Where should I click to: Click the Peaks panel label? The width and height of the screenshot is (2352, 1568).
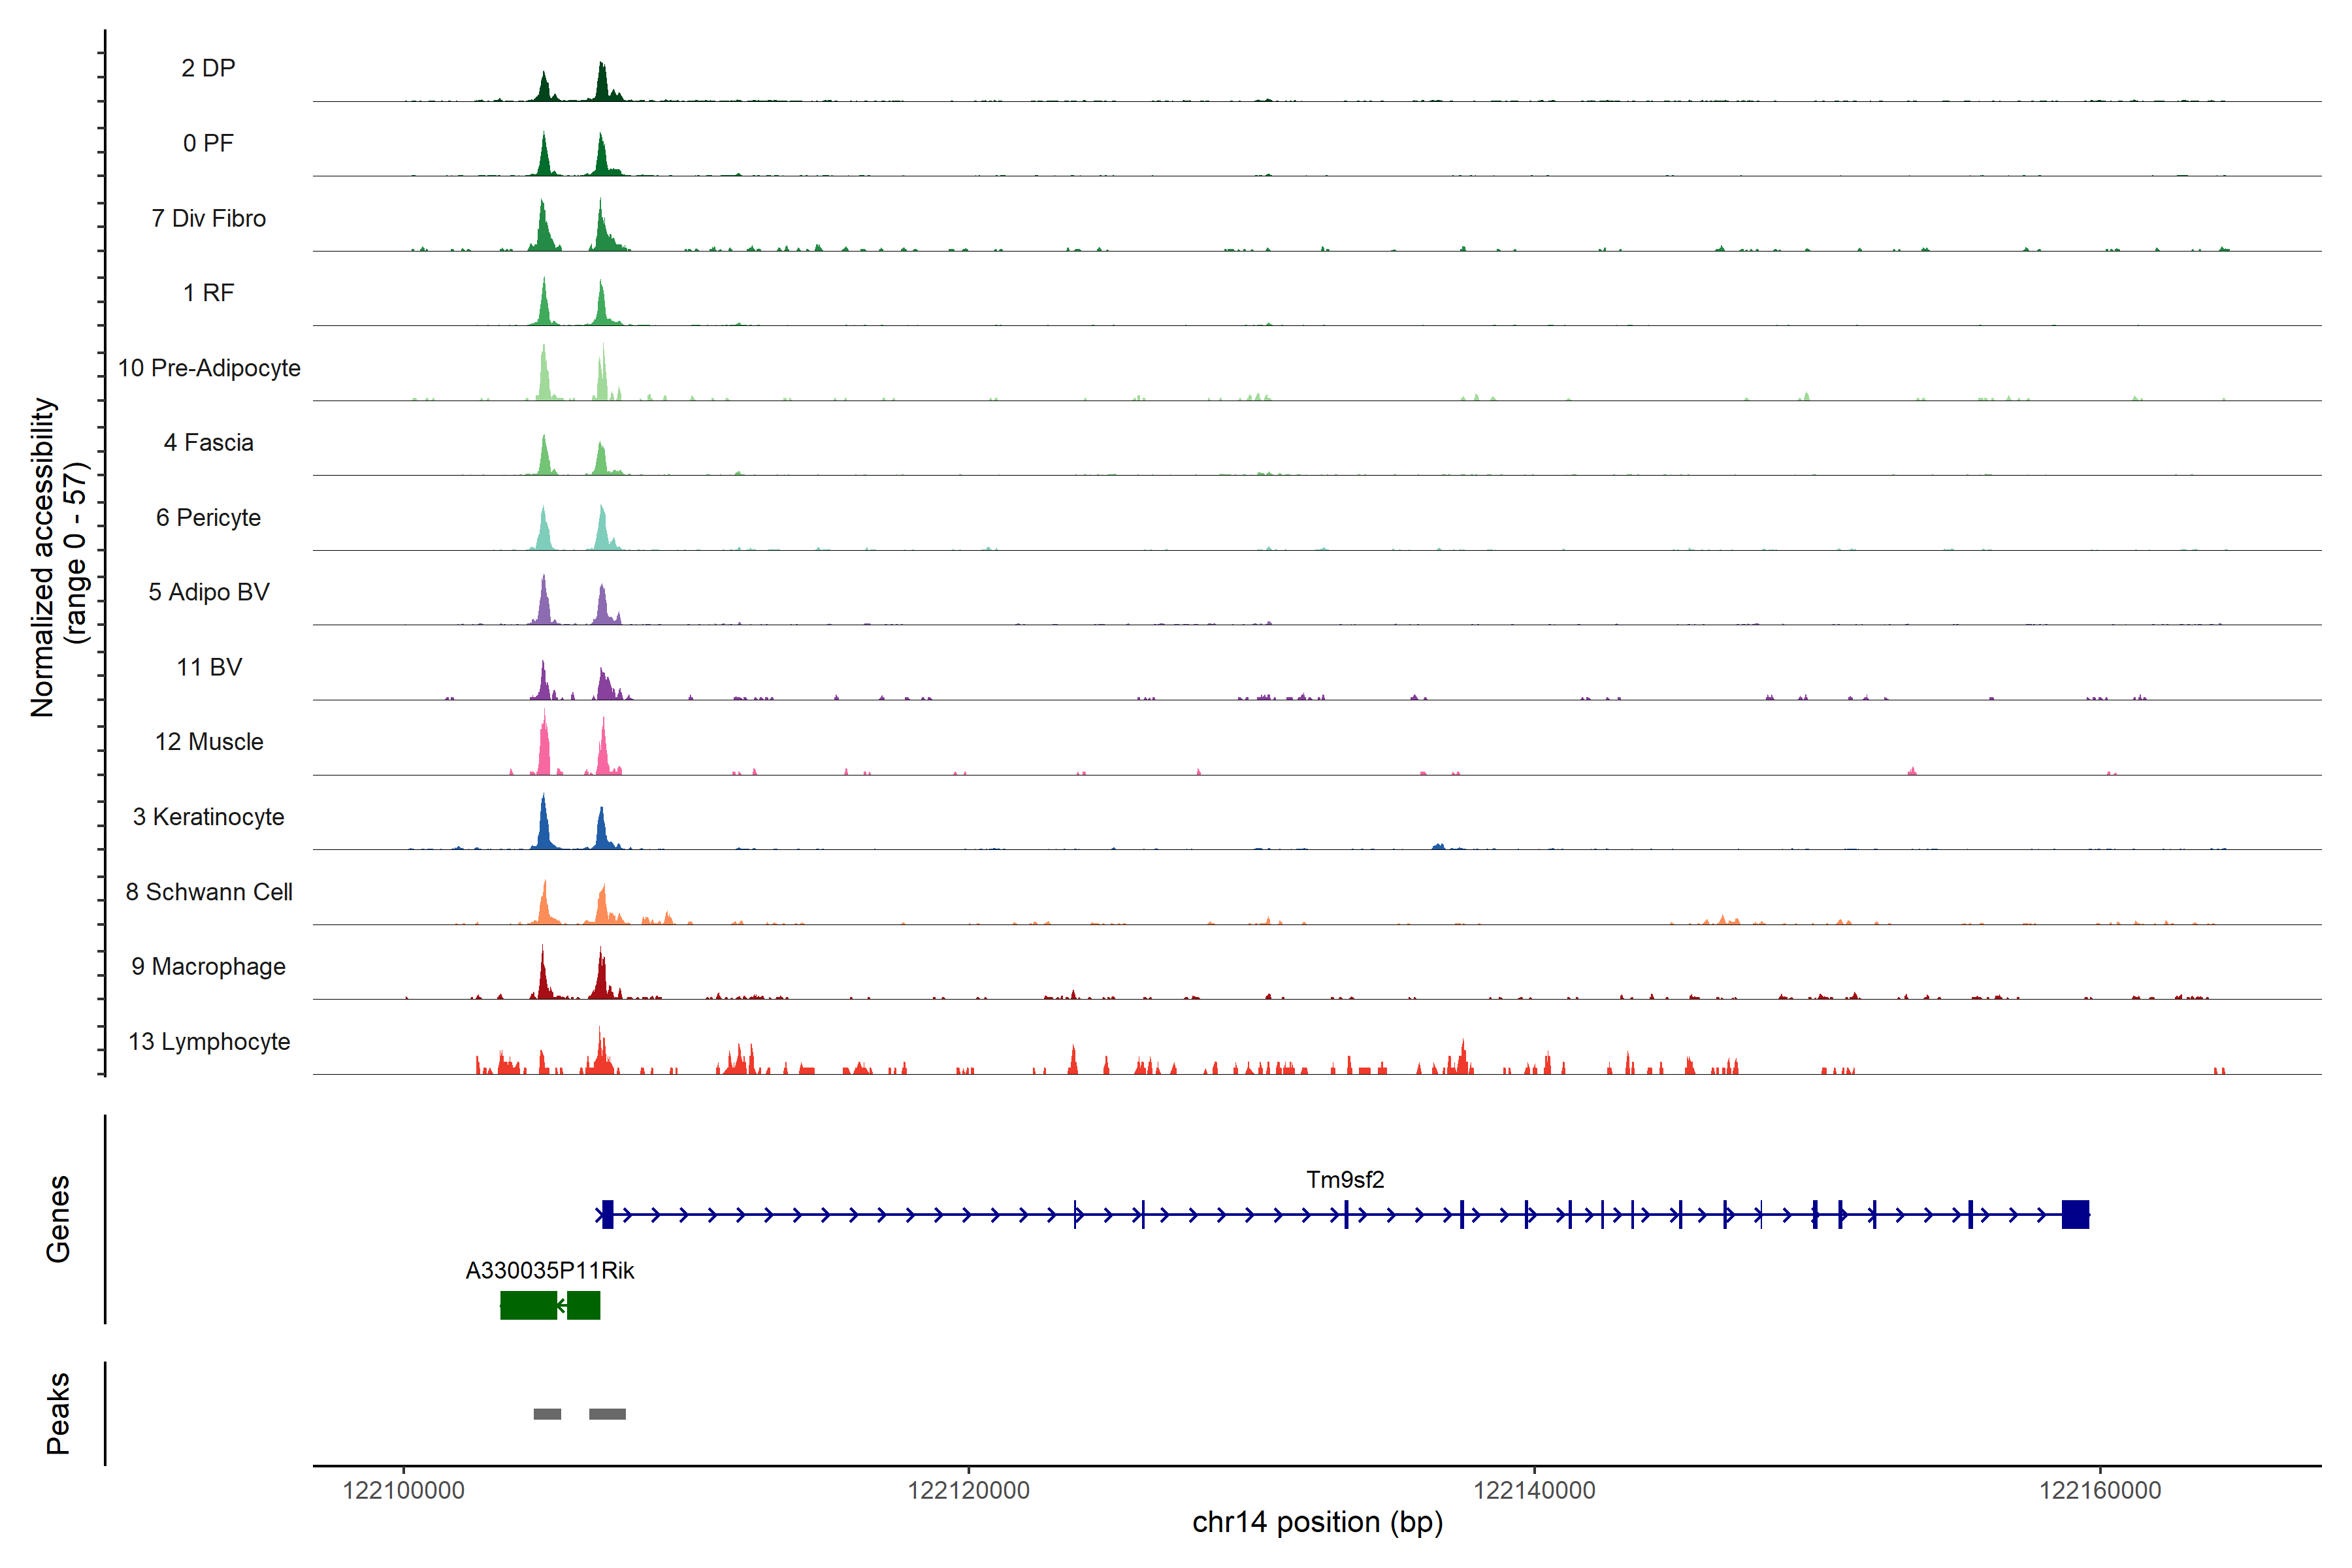coord(58,1412)
